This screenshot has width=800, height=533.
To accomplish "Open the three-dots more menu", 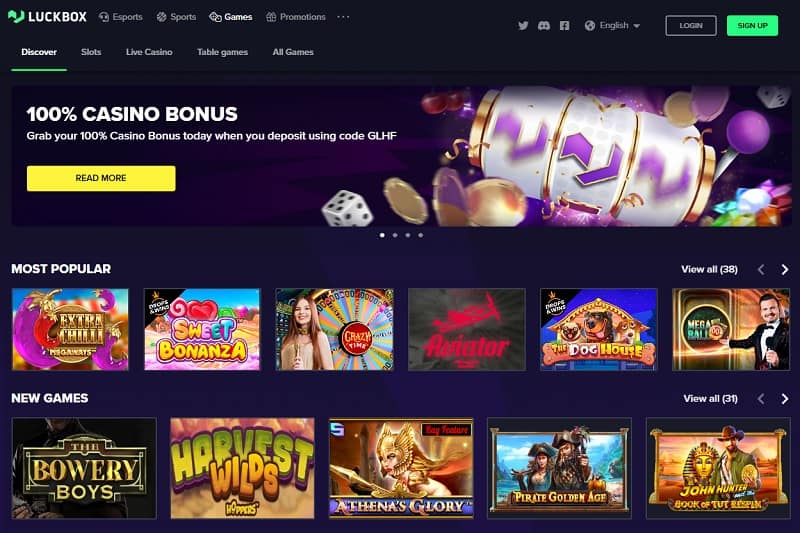I will (x=343, y=17).
